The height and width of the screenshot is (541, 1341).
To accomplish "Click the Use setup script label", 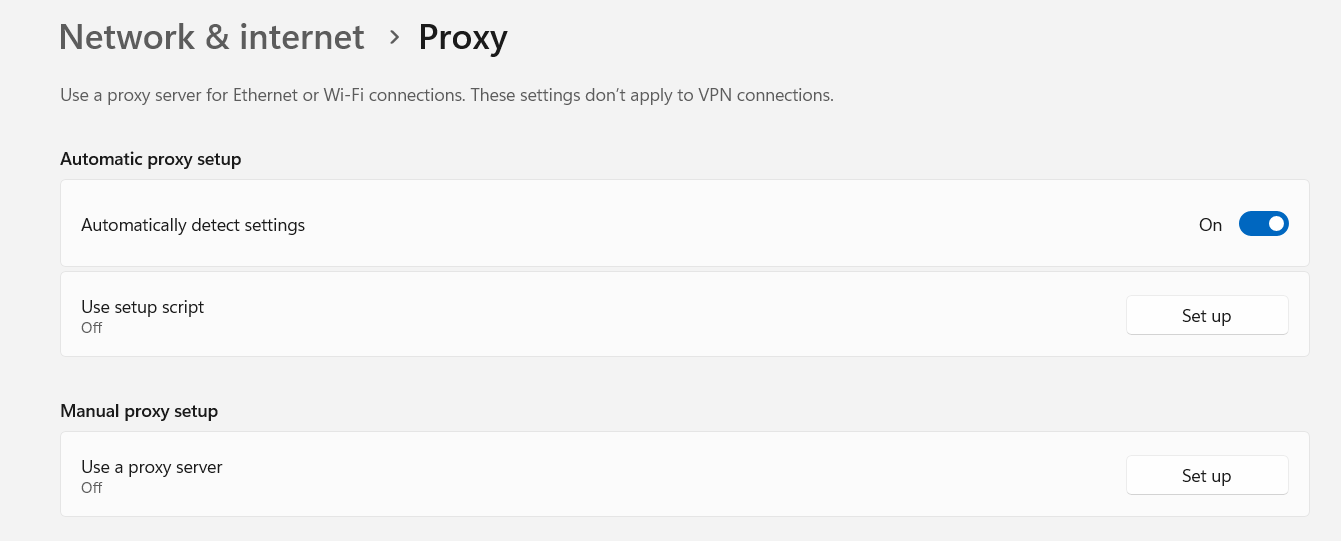I will [x=142, y=307].
